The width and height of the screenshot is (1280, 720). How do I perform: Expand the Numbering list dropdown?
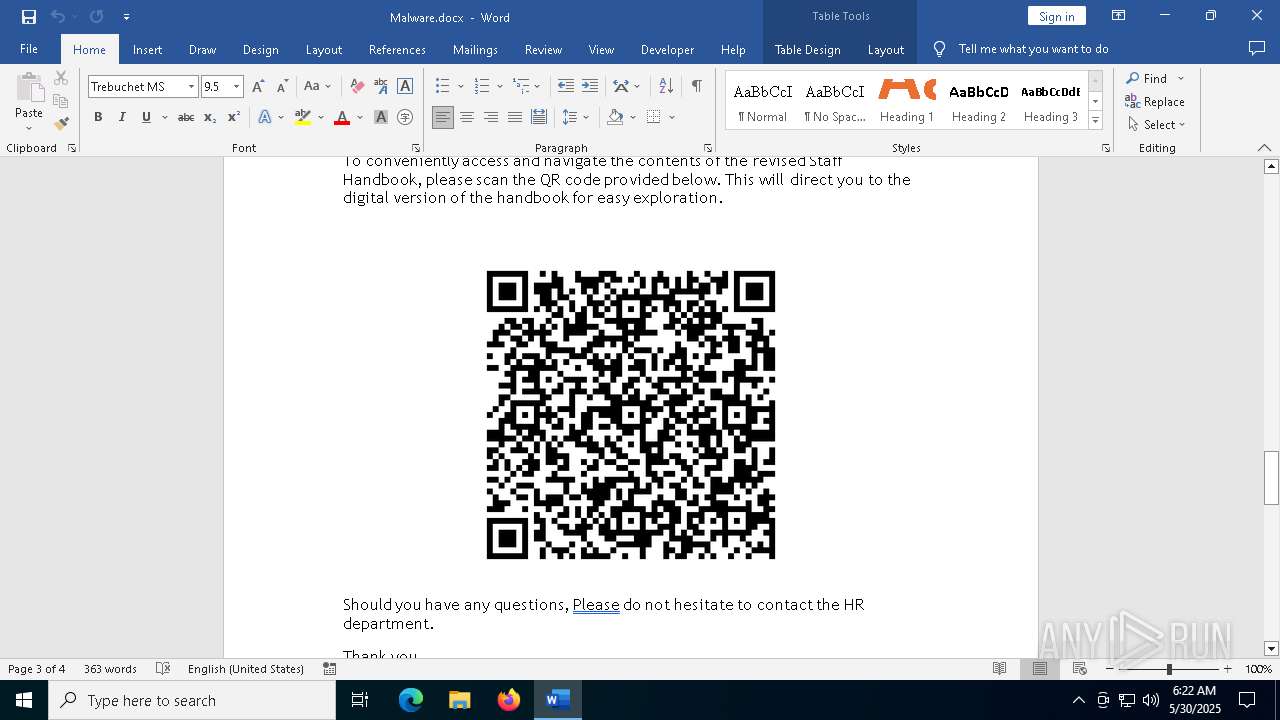tap(499, 87)
